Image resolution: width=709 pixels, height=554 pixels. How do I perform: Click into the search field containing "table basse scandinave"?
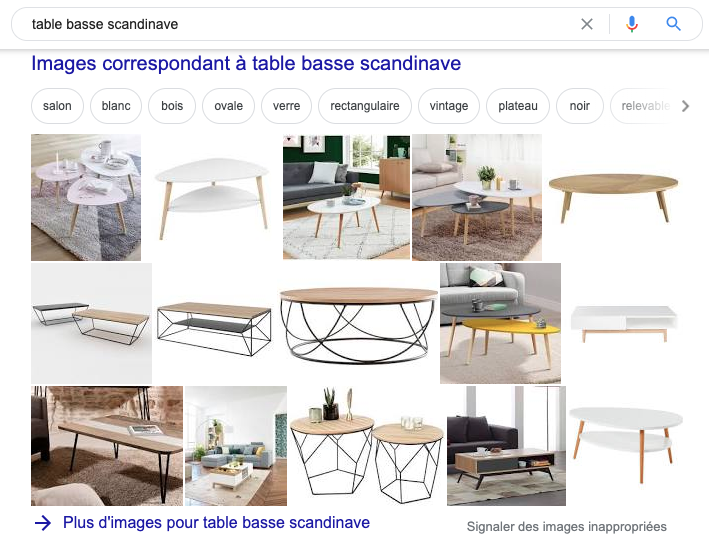tap(298, 24)
